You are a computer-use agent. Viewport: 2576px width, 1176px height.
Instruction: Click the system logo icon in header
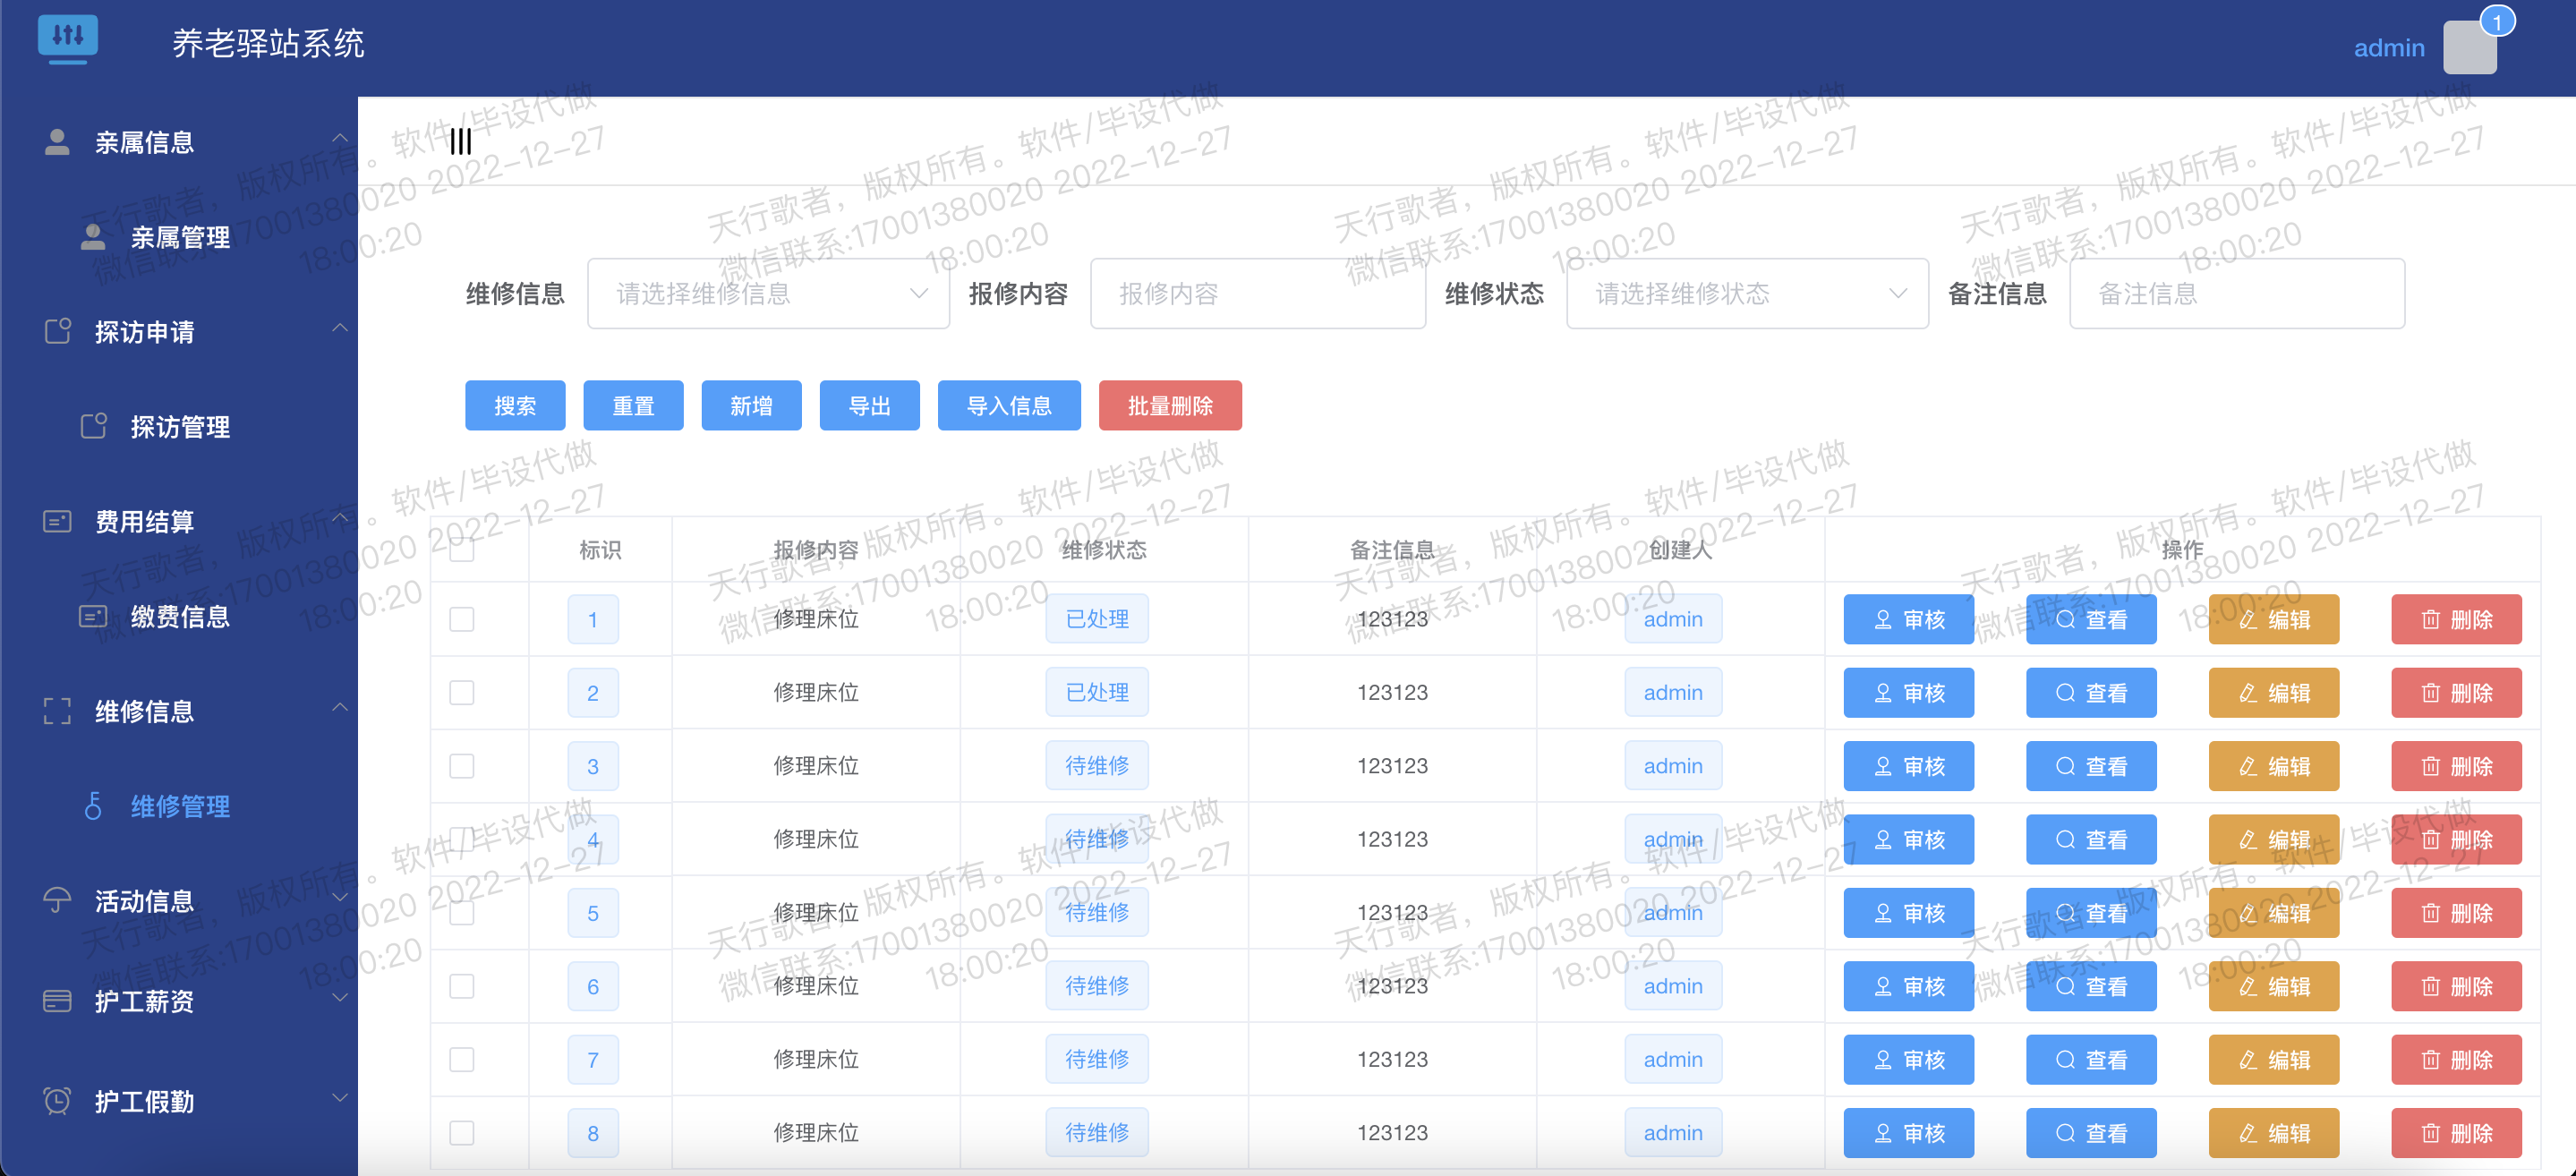pos(68,38)
